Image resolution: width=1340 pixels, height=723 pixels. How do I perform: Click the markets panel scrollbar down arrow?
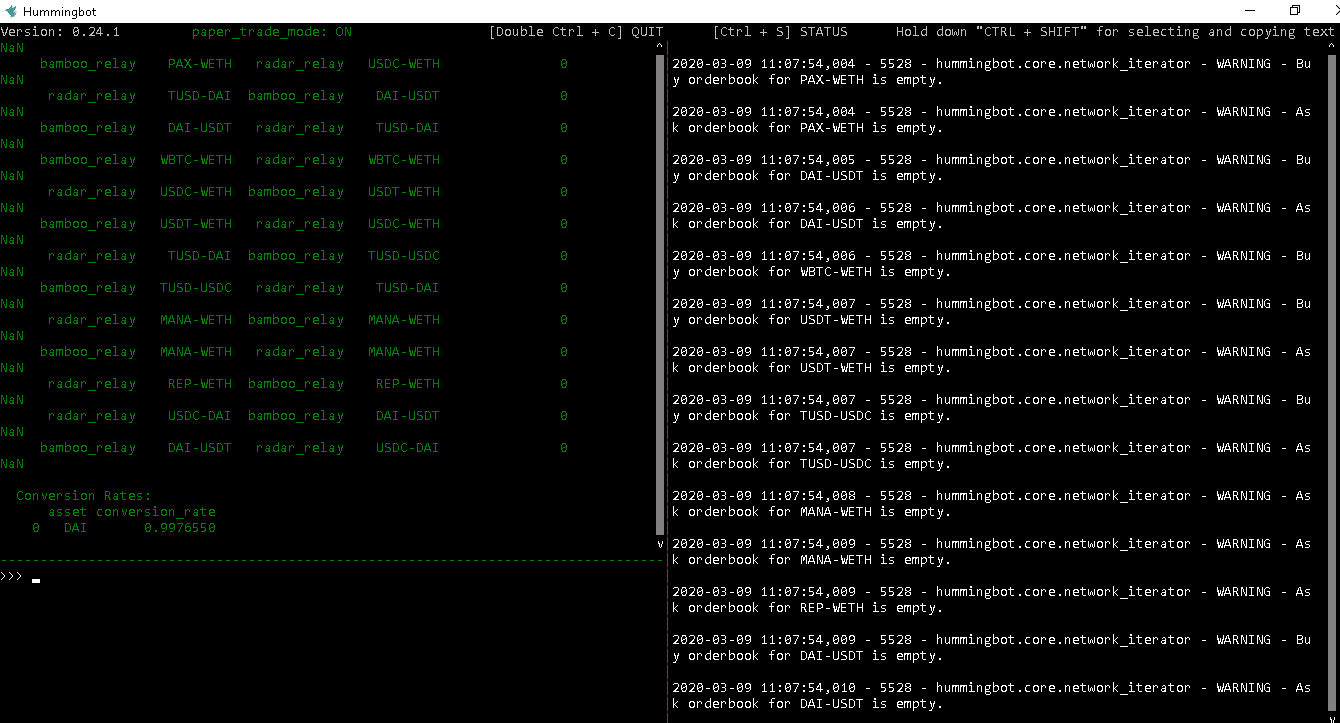pyautogui.click(x=659, y=544)
